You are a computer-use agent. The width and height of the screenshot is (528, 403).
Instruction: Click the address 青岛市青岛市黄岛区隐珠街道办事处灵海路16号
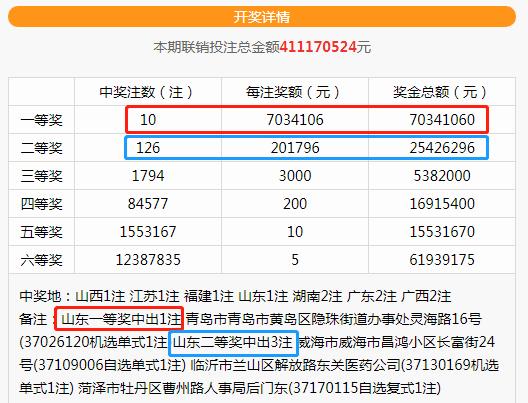click(334, 319)
